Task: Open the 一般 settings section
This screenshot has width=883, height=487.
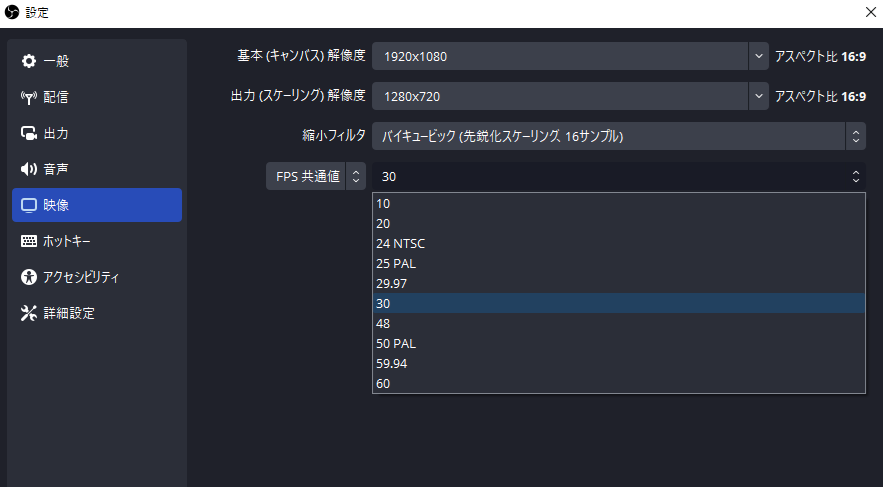Action: click(x=97, y=61)
